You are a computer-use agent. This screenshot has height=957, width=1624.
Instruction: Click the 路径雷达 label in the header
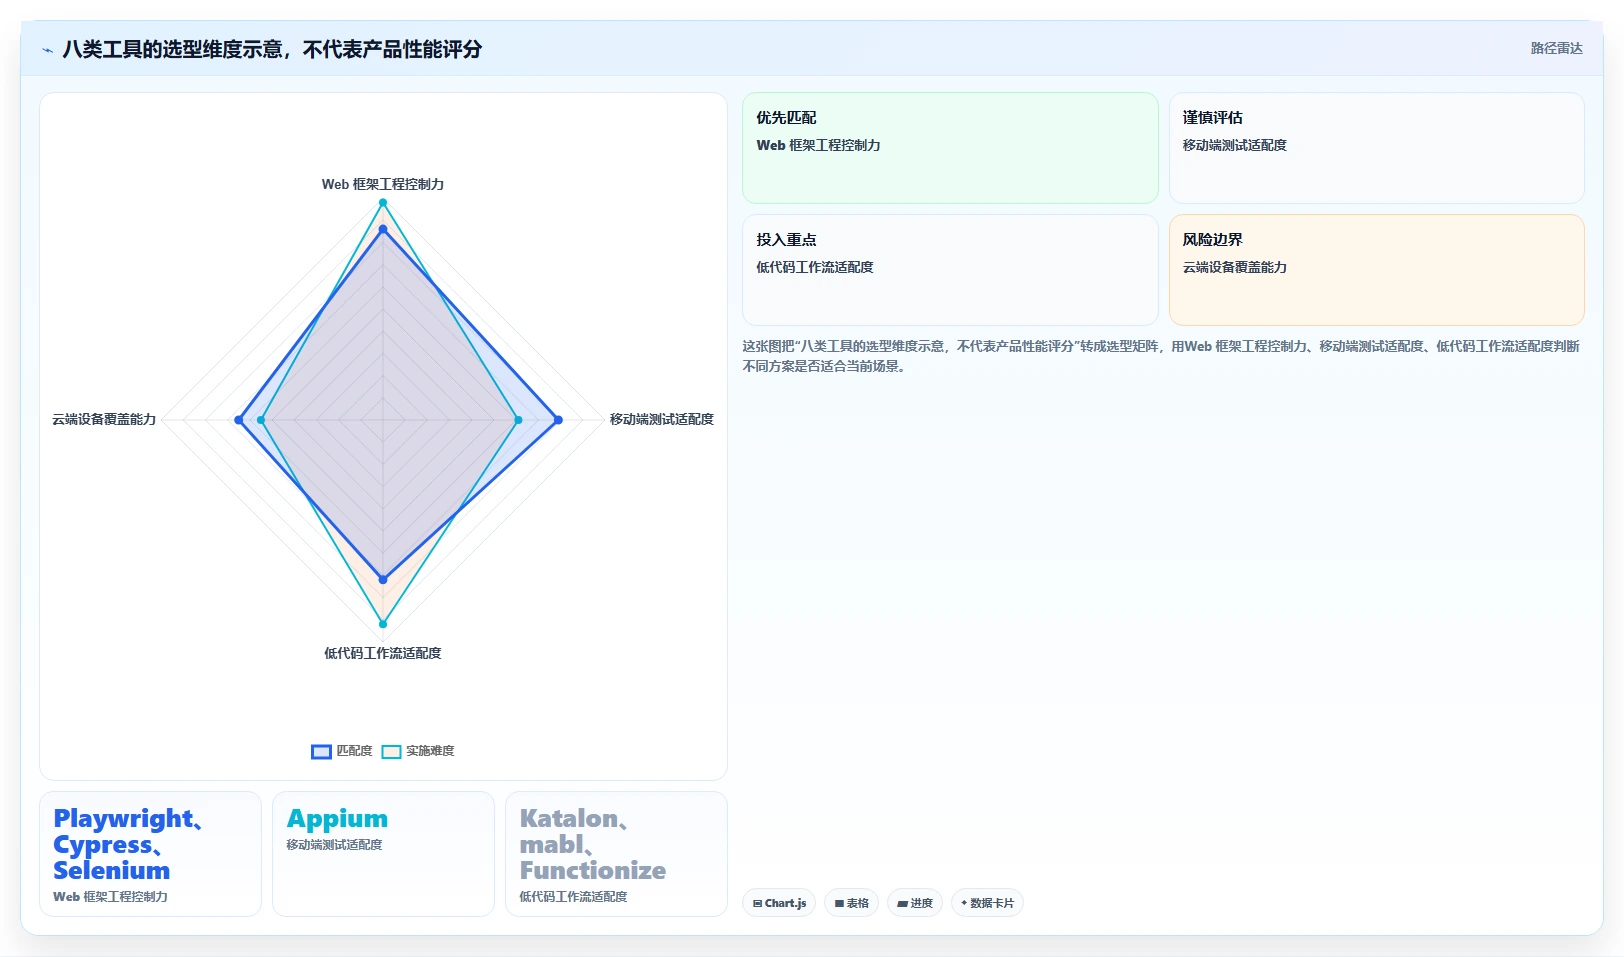[x=1556, y=48]
